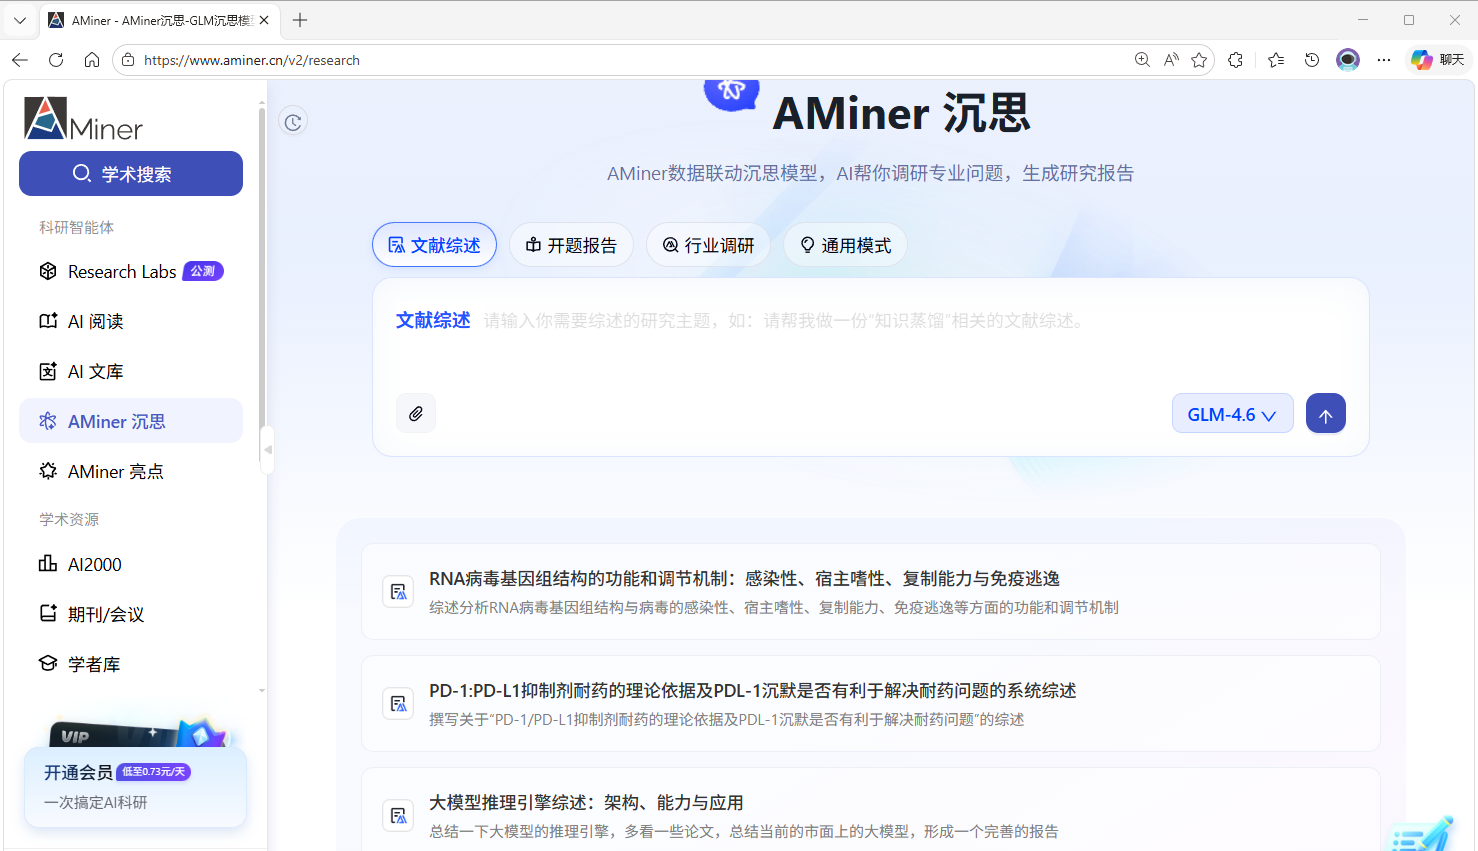Screen dimensions: 1478x851
Task: Open the browser extensions icon
Action: click(1236, 60)
